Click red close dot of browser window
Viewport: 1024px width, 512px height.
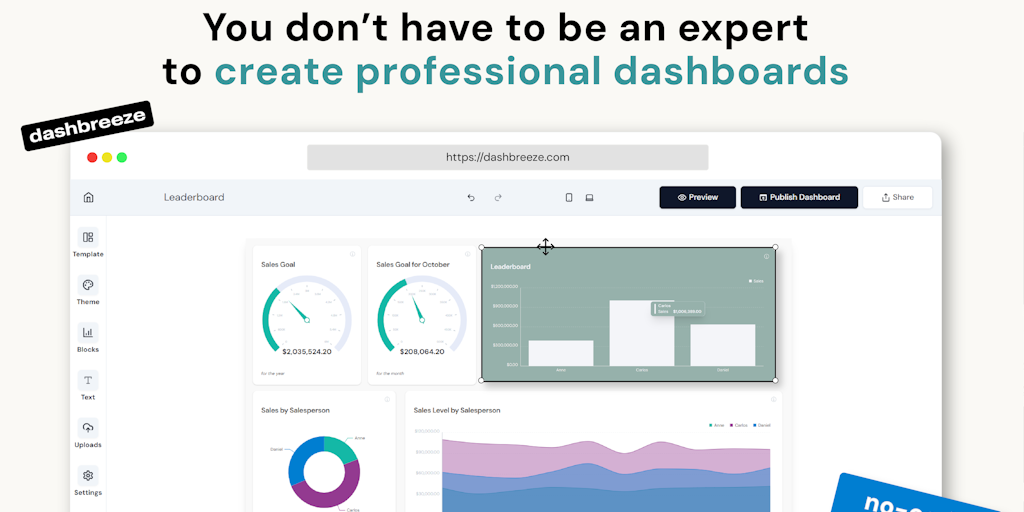click(x=92, y=157)
